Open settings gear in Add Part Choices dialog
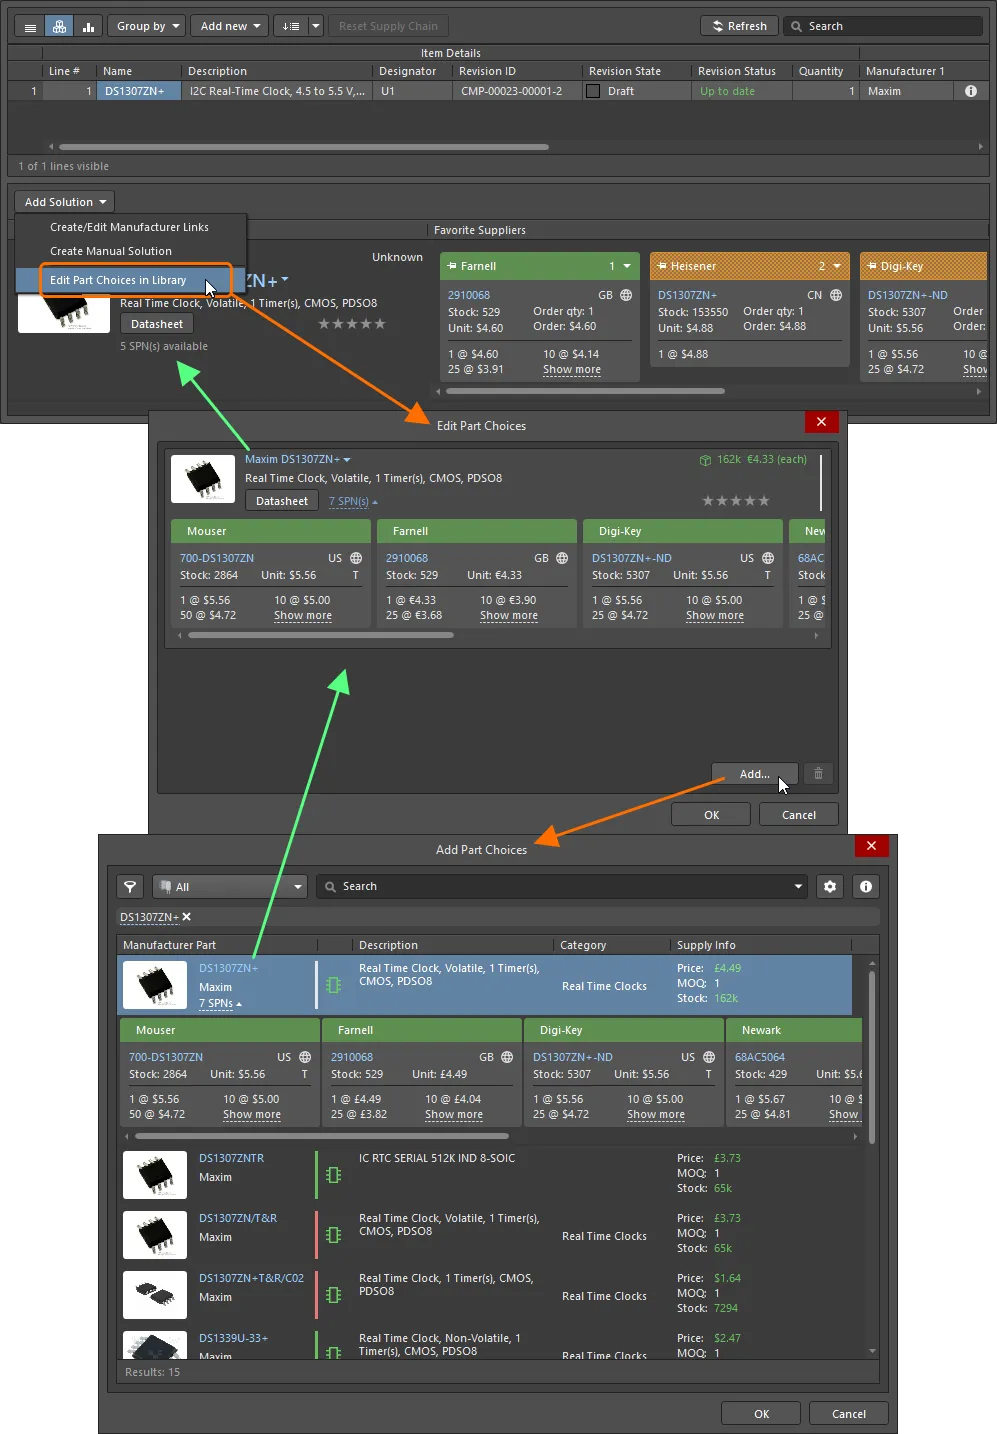 (x=829, y=886)
